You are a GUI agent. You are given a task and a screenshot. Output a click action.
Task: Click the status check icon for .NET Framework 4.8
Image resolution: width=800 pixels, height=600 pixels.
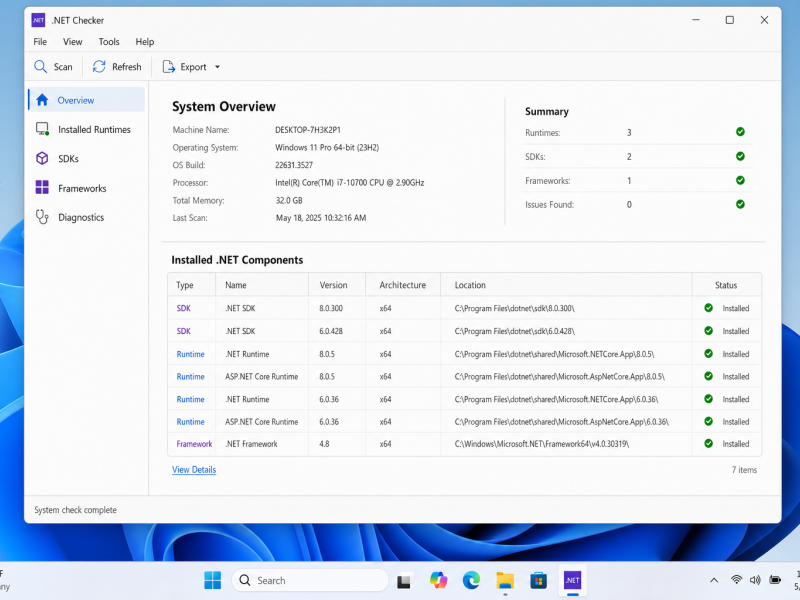point(709,443)
